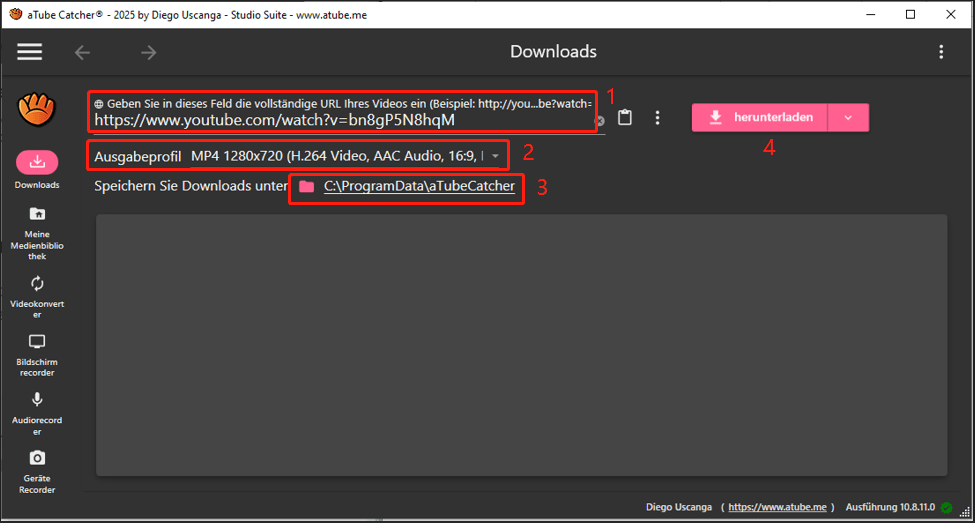Go forward with the right arrow

point(149,53)
